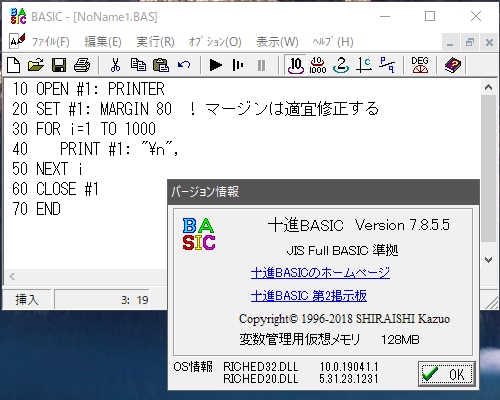Click the バージョン情報 dialog title bar
Screen dimensions: 500x400
pos(323,192)
